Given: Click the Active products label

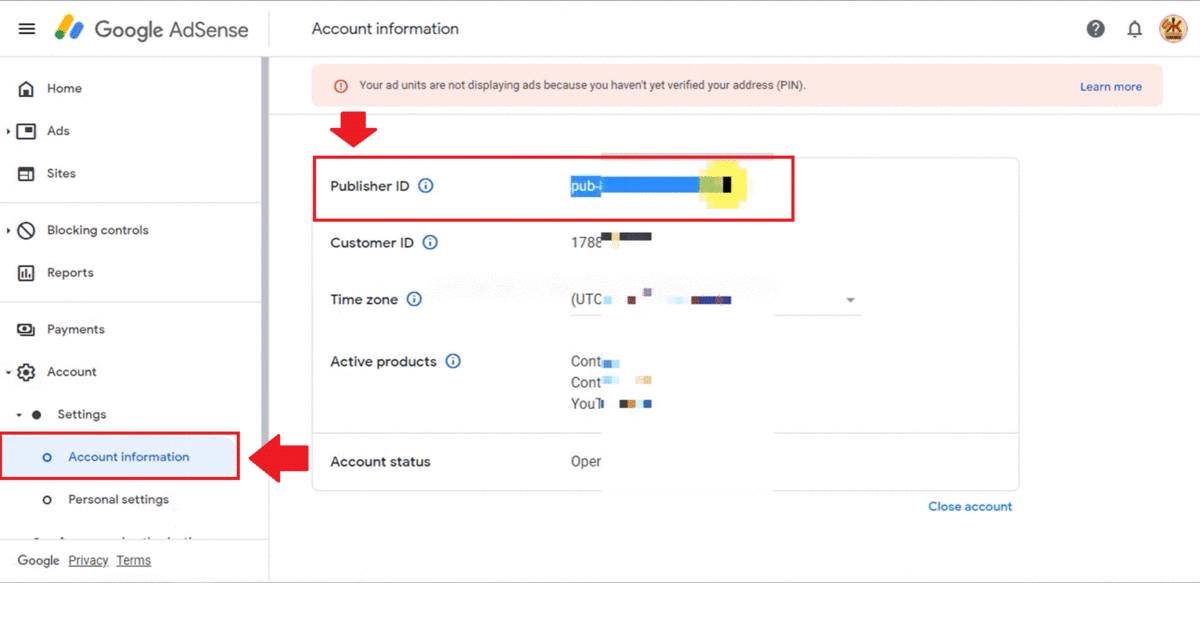Looking at the screenshot, I should pyautogui.click(x=383, y=362).
